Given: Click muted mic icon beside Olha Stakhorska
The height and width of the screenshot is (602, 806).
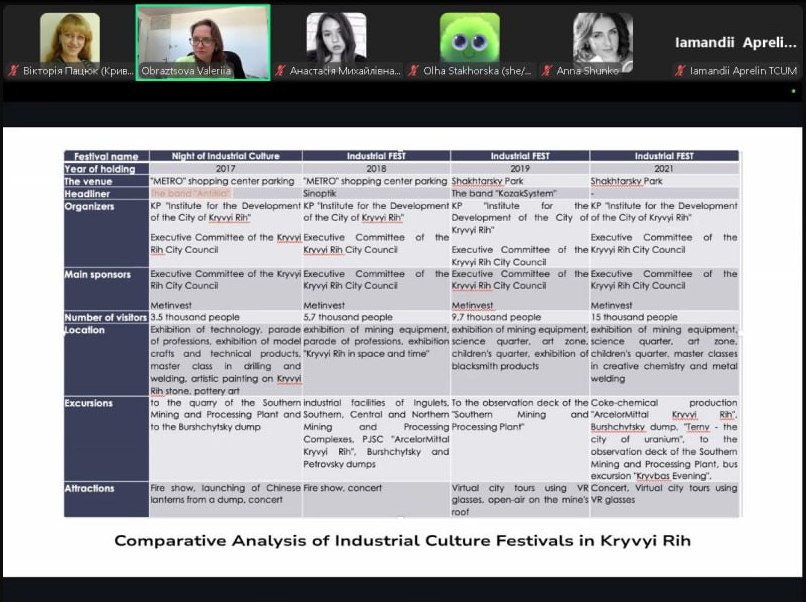Looking at the screenshot, I should tap(414, 71).
